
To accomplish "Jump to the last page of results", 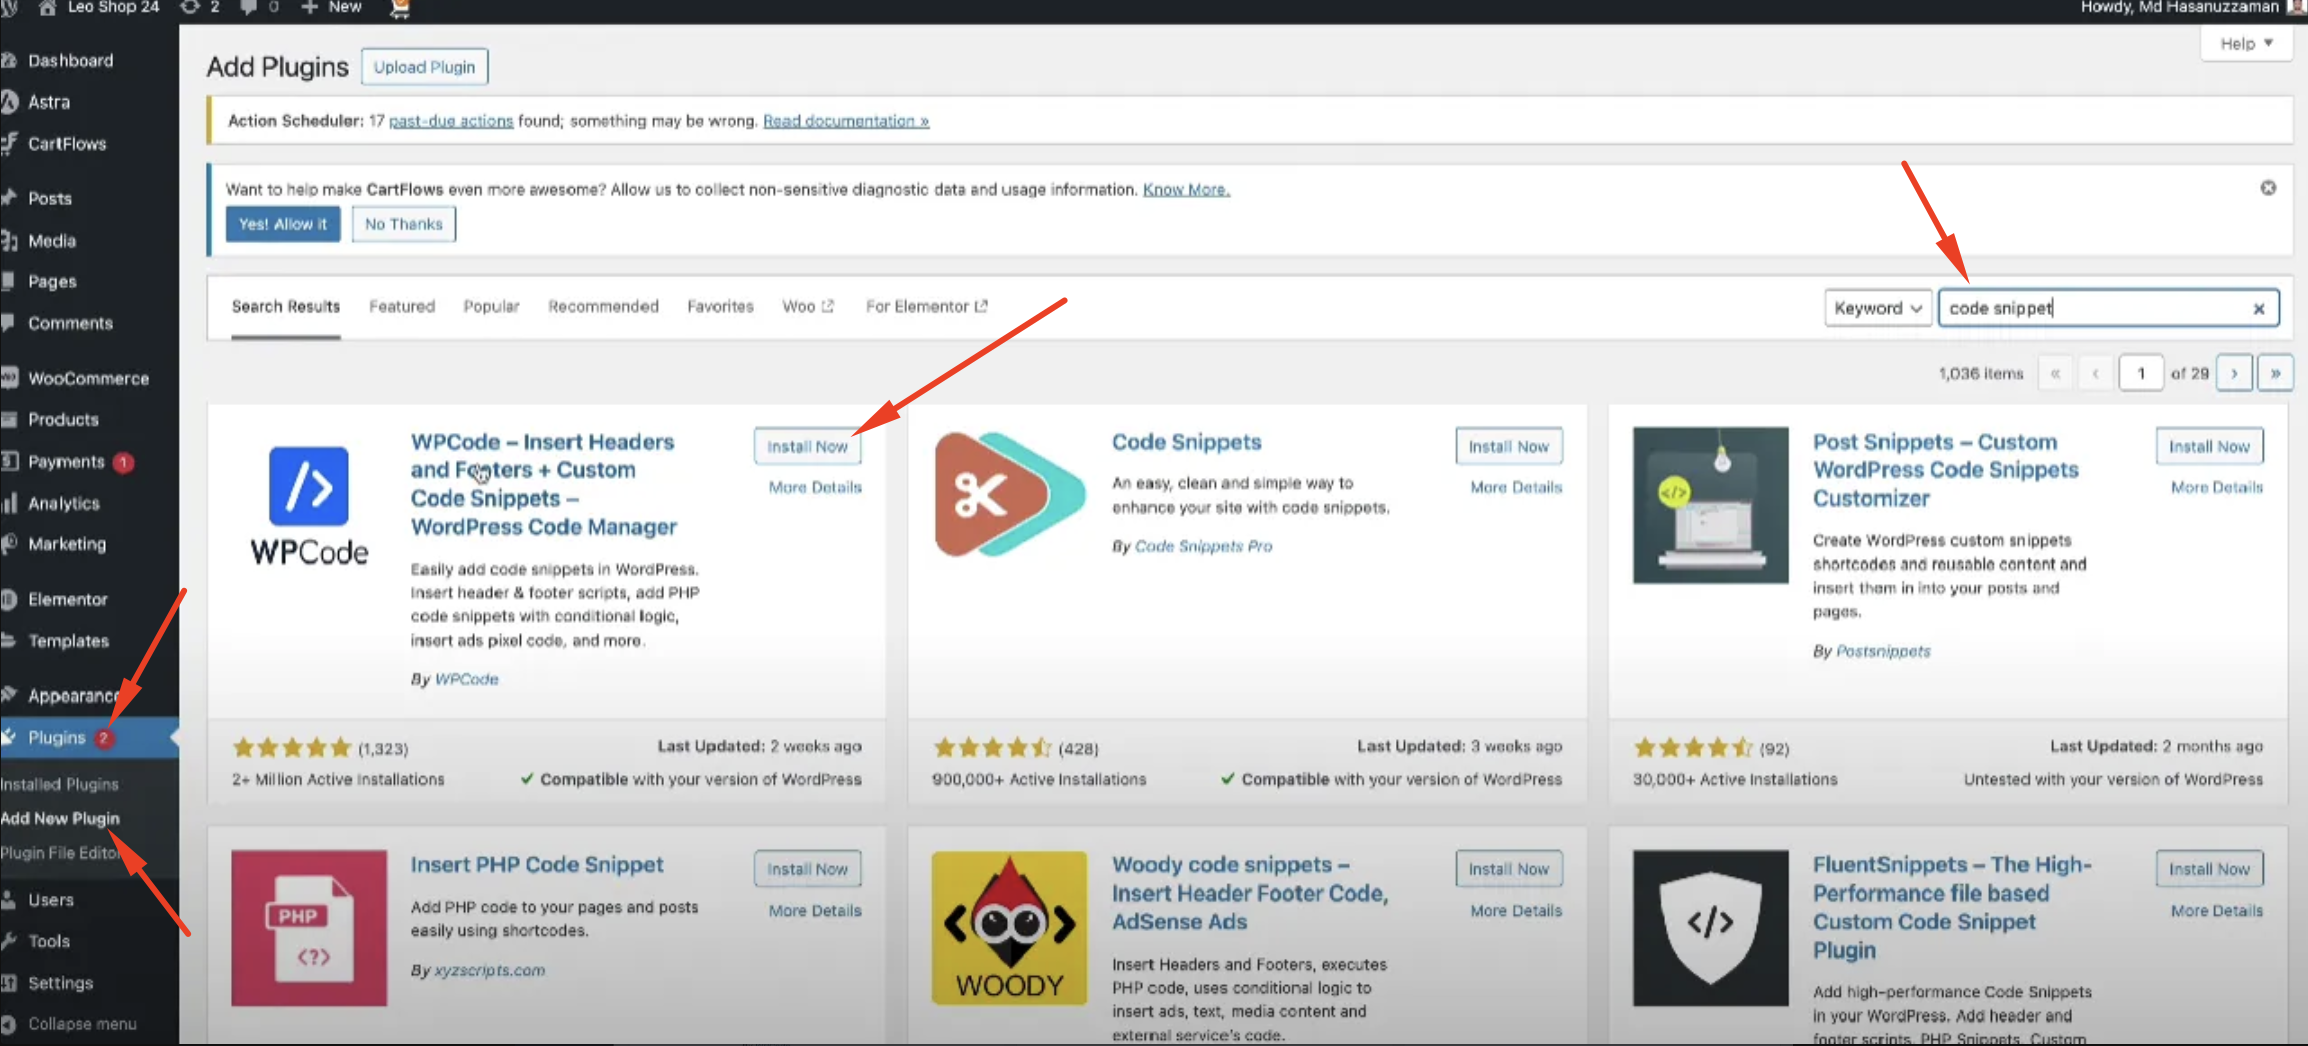I will 2275,373.
